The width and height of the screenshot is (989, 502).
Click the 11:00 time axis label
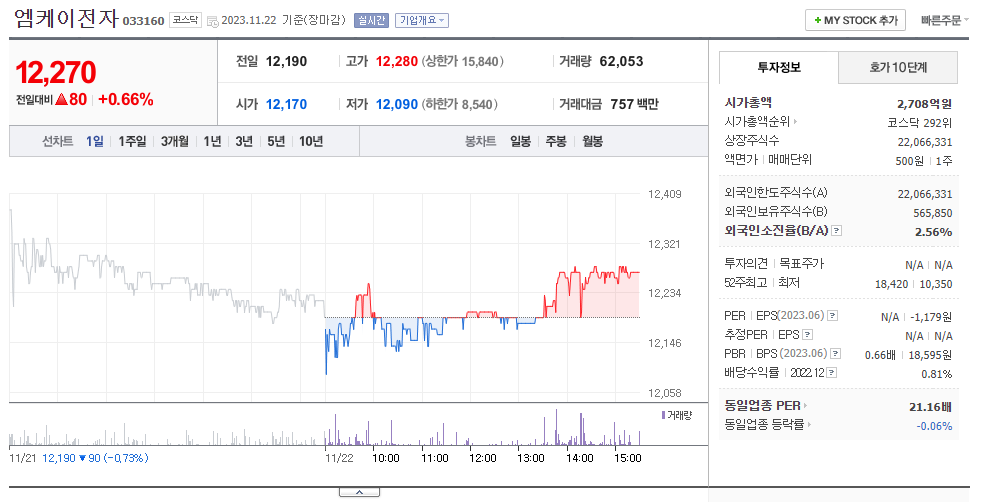pos(435,458)
